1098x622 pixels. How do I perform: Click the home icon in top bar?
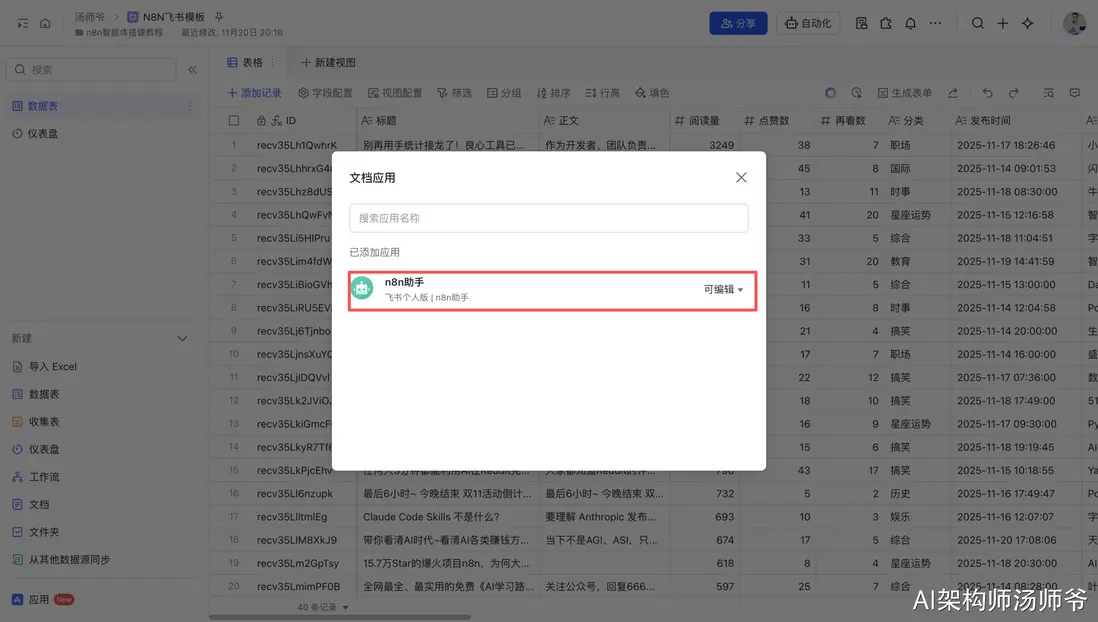pos(45,23)
